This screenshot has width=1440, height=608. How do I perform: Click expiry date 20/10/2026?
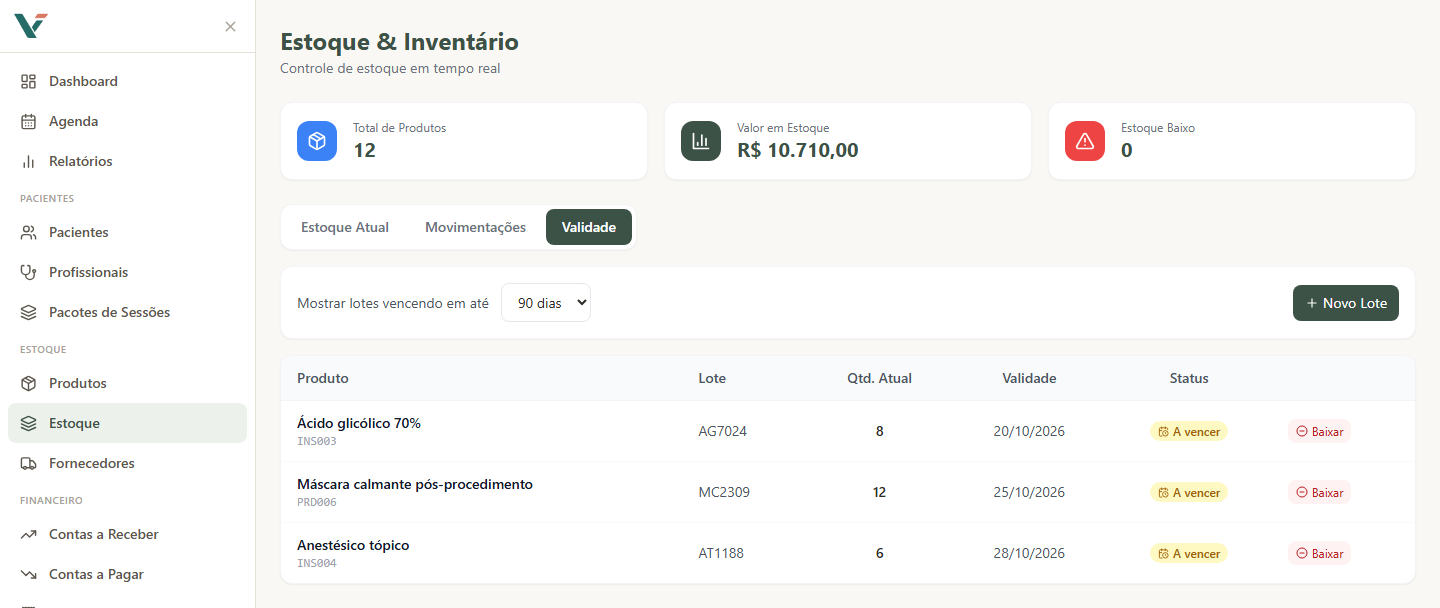pyautogui.click(x=1029, y=431)
